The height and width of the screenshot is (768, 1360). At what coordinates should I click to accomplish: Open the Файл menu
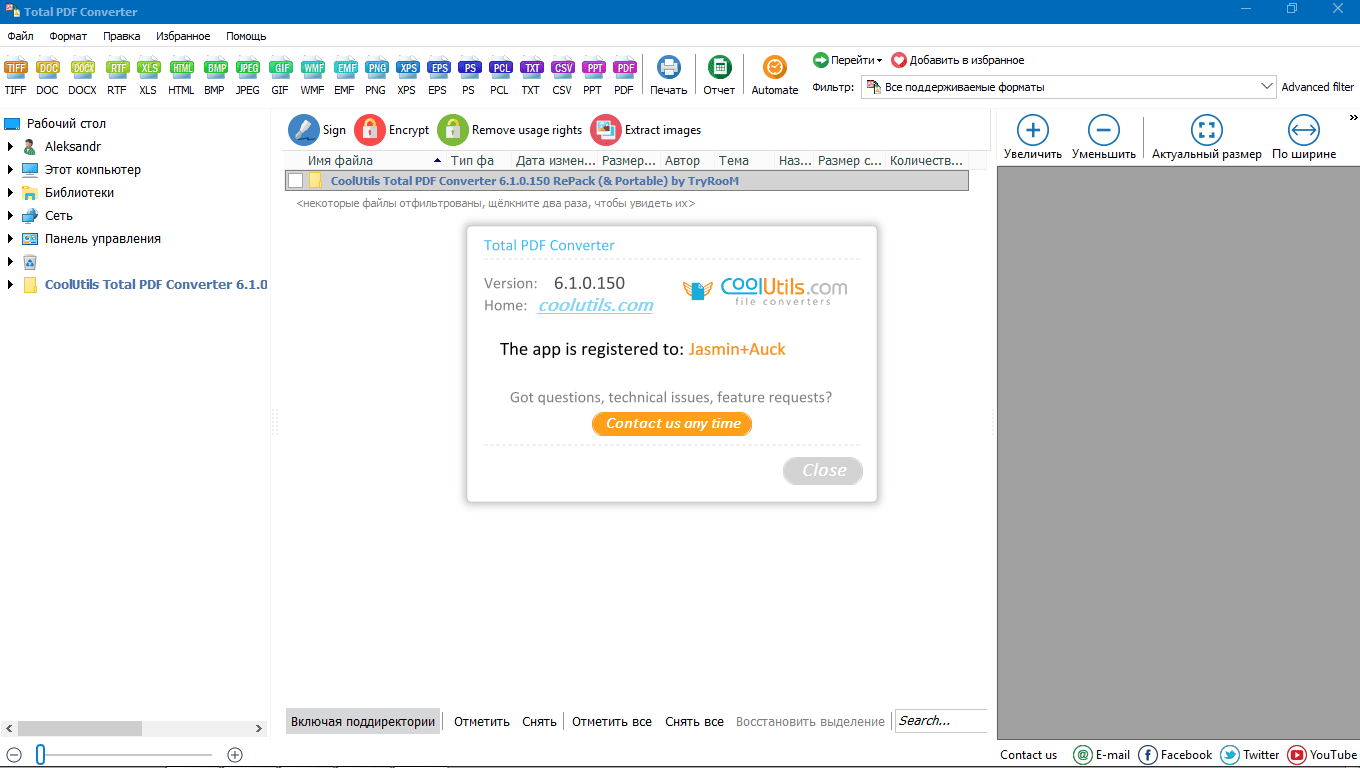pyautogui.click(x=20, y=36)
